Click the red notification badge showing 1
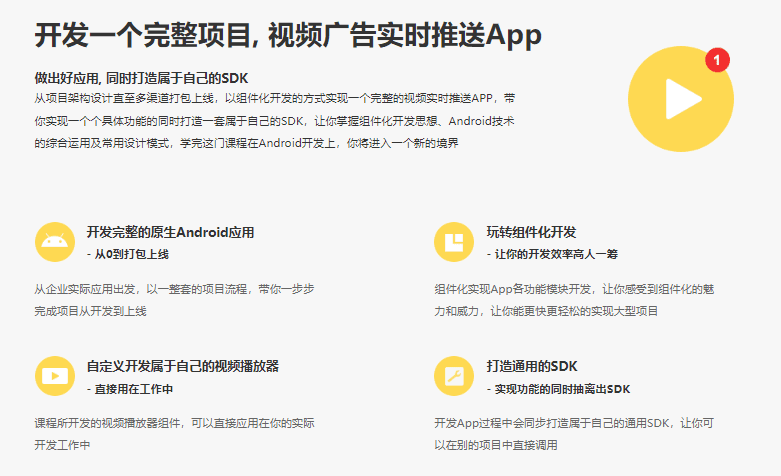 pyautogui.click(x=717, y=60)
